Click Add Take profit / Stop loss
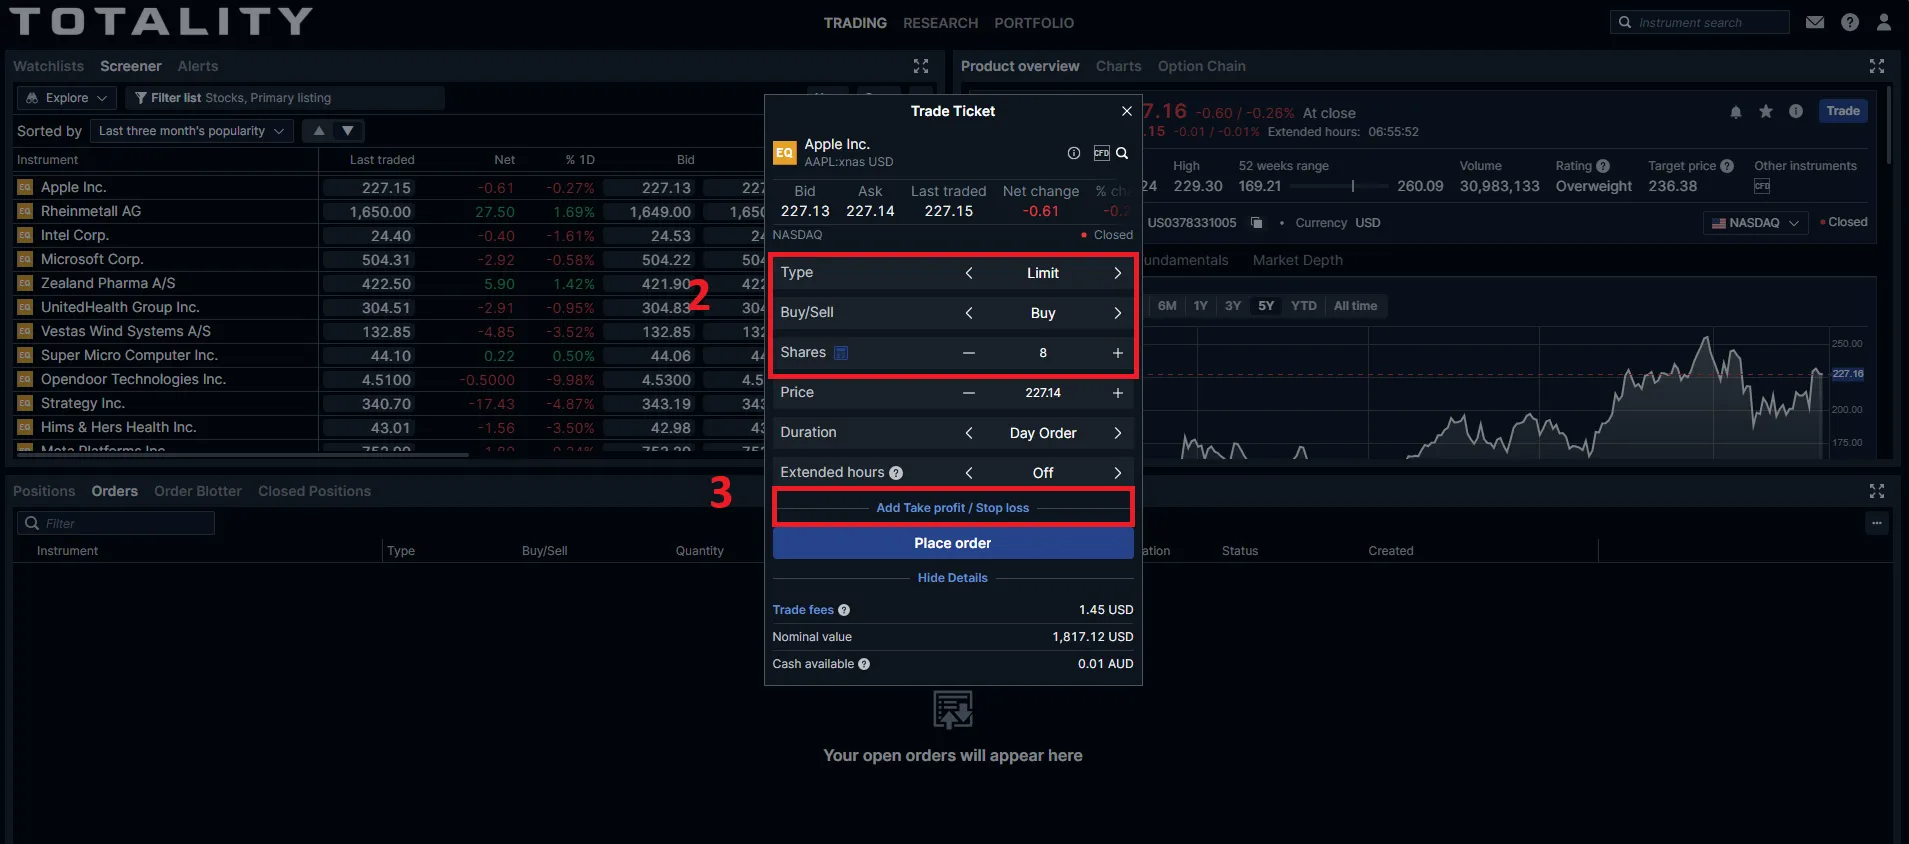This screenshot has width=1909, height=844. point(952,508)
